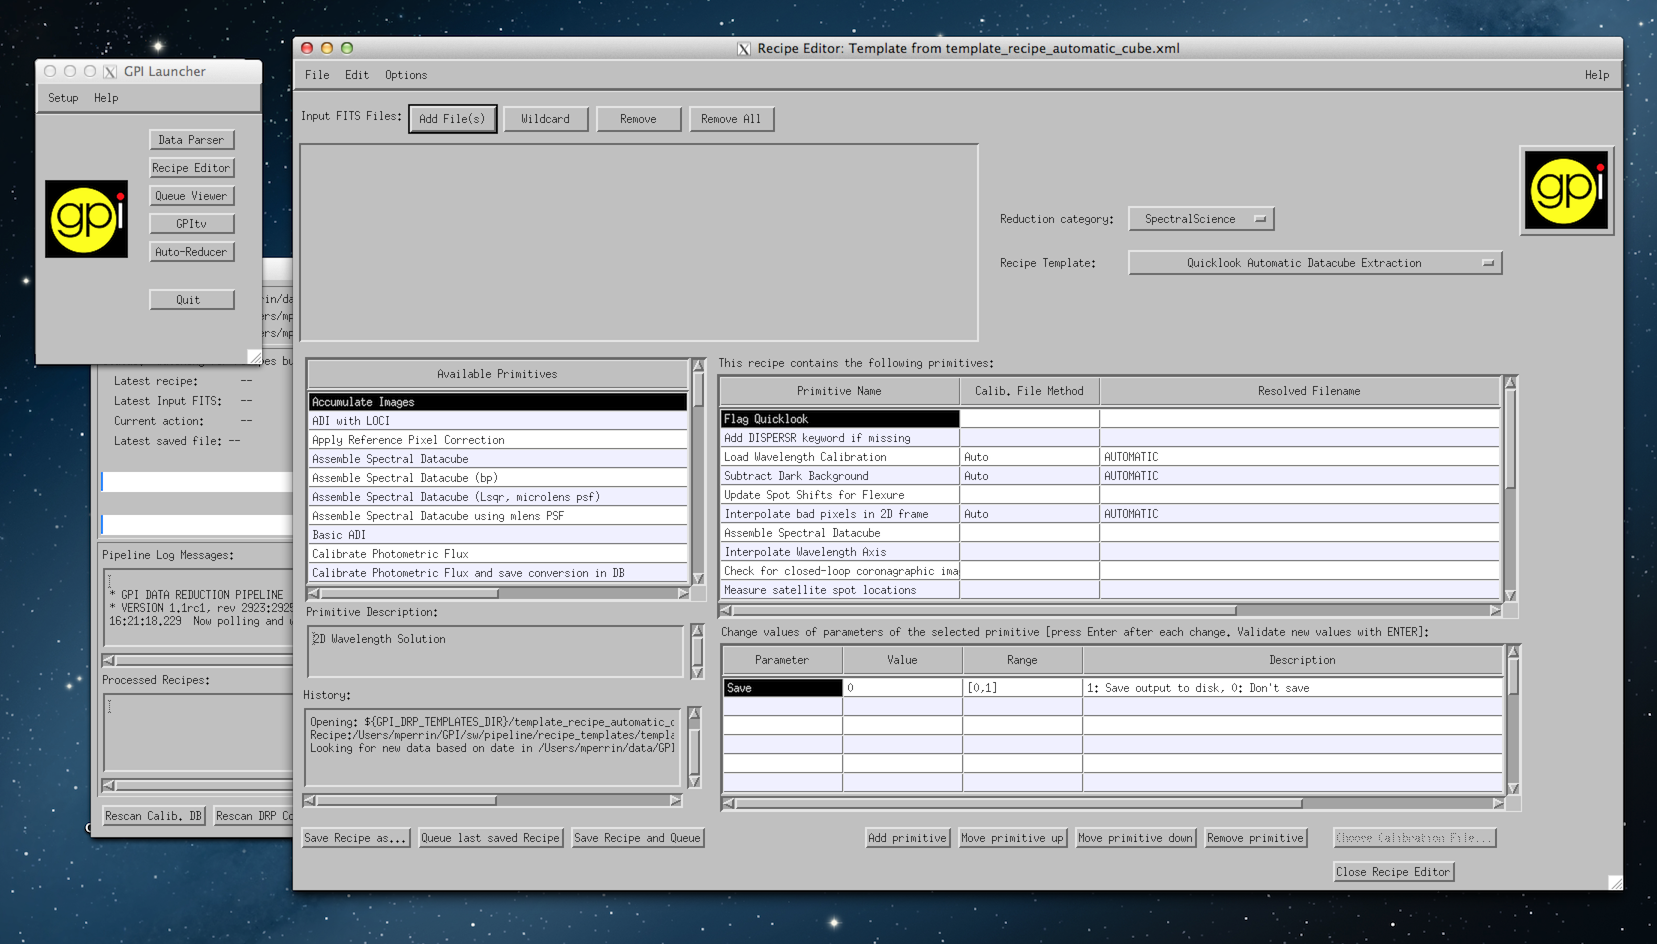Click horizontal scrollbar under Available Primitives
1657x944 pixels.
pos(405,593)
